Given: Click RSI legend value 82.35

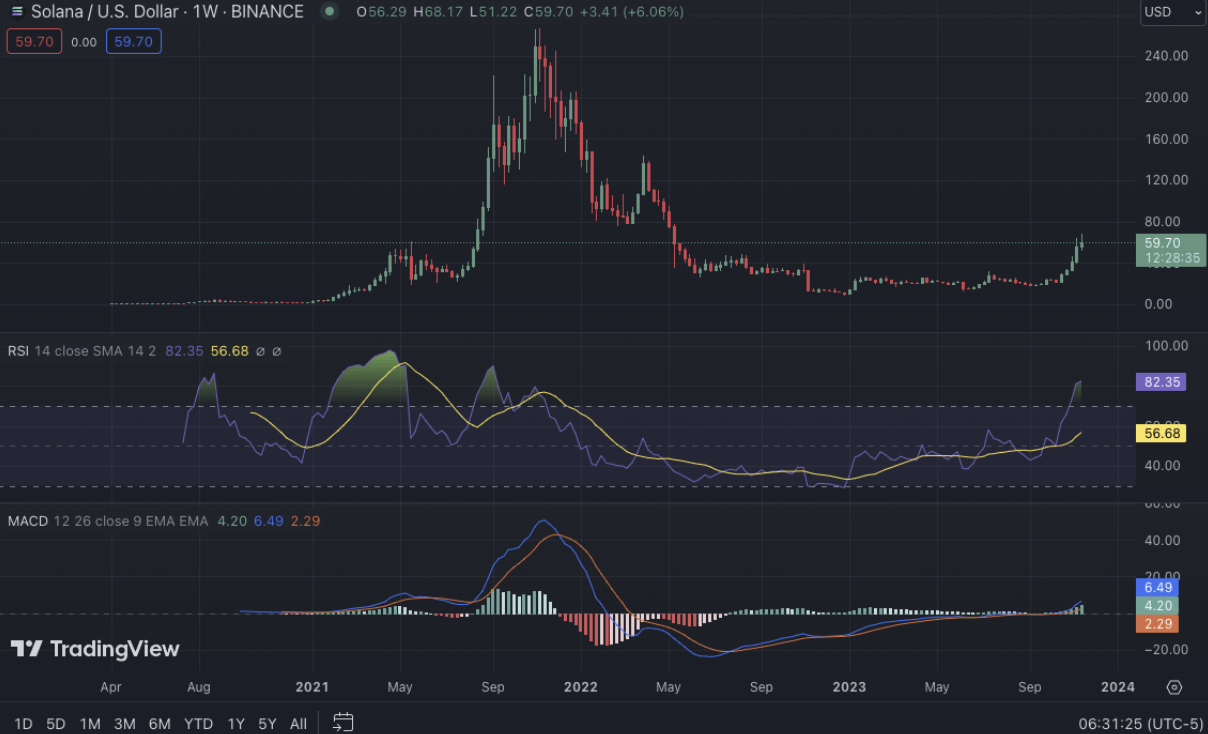Looking at the screenshot, I should (x=185, y=351).
